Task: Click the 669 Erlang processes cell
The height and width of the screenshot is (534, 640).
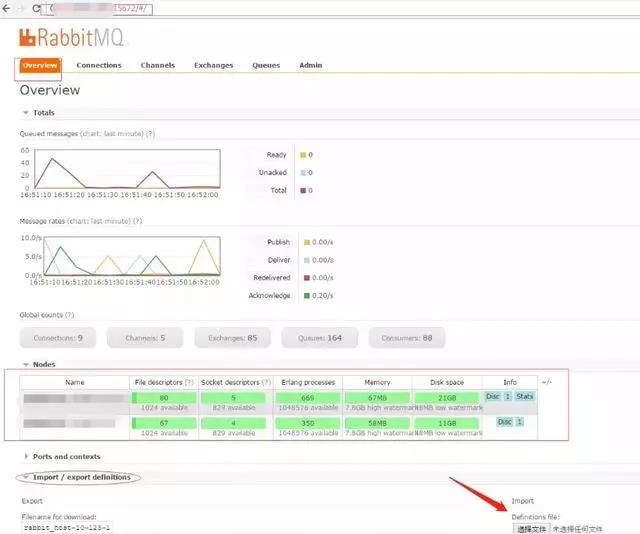Action: pyautogui.click(x=308, y=398)
